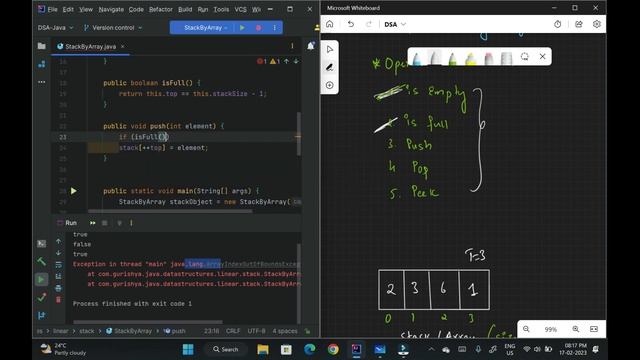Open the Version control dropdown
This screenshot has height=360, width=640.
113,28
